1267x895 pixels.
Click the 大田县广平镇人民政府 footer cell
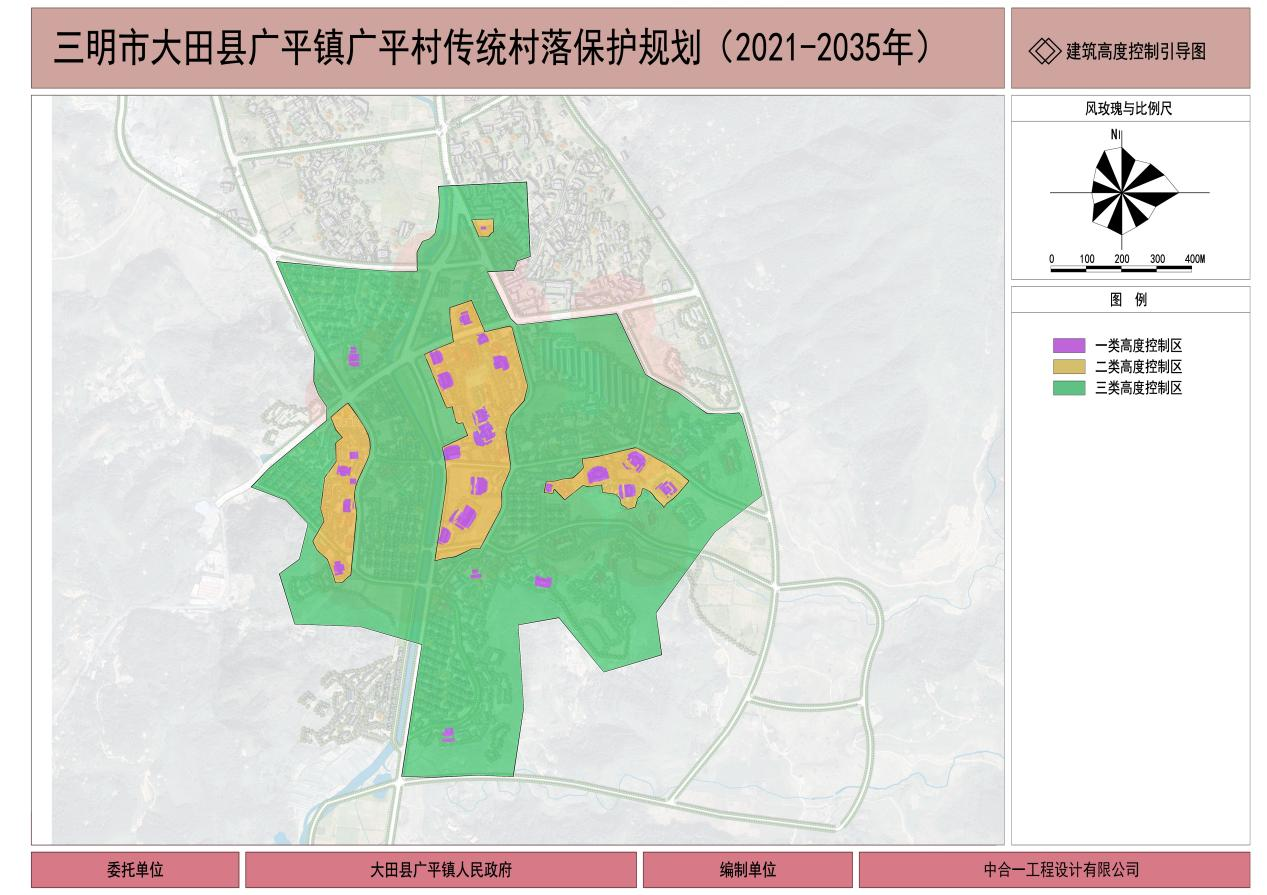click(441, 870)
